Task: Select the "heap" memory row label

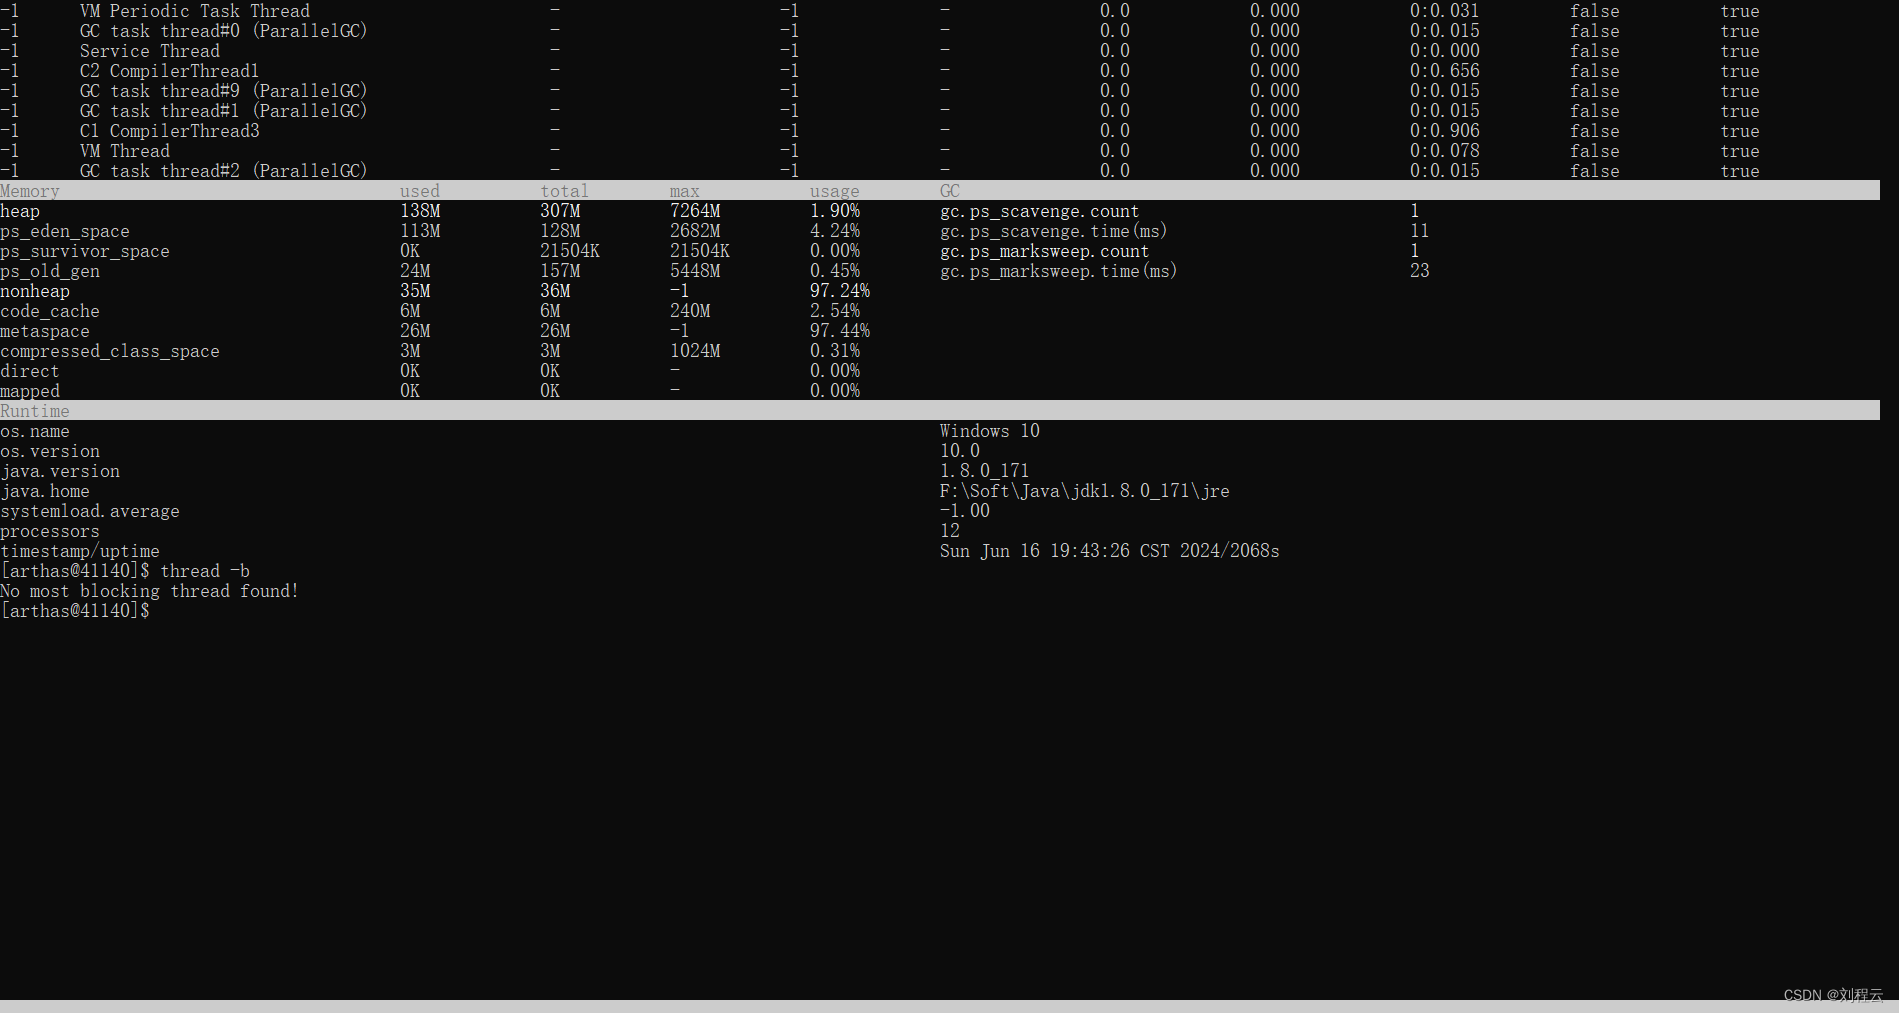Action: (x=20, y=211)
